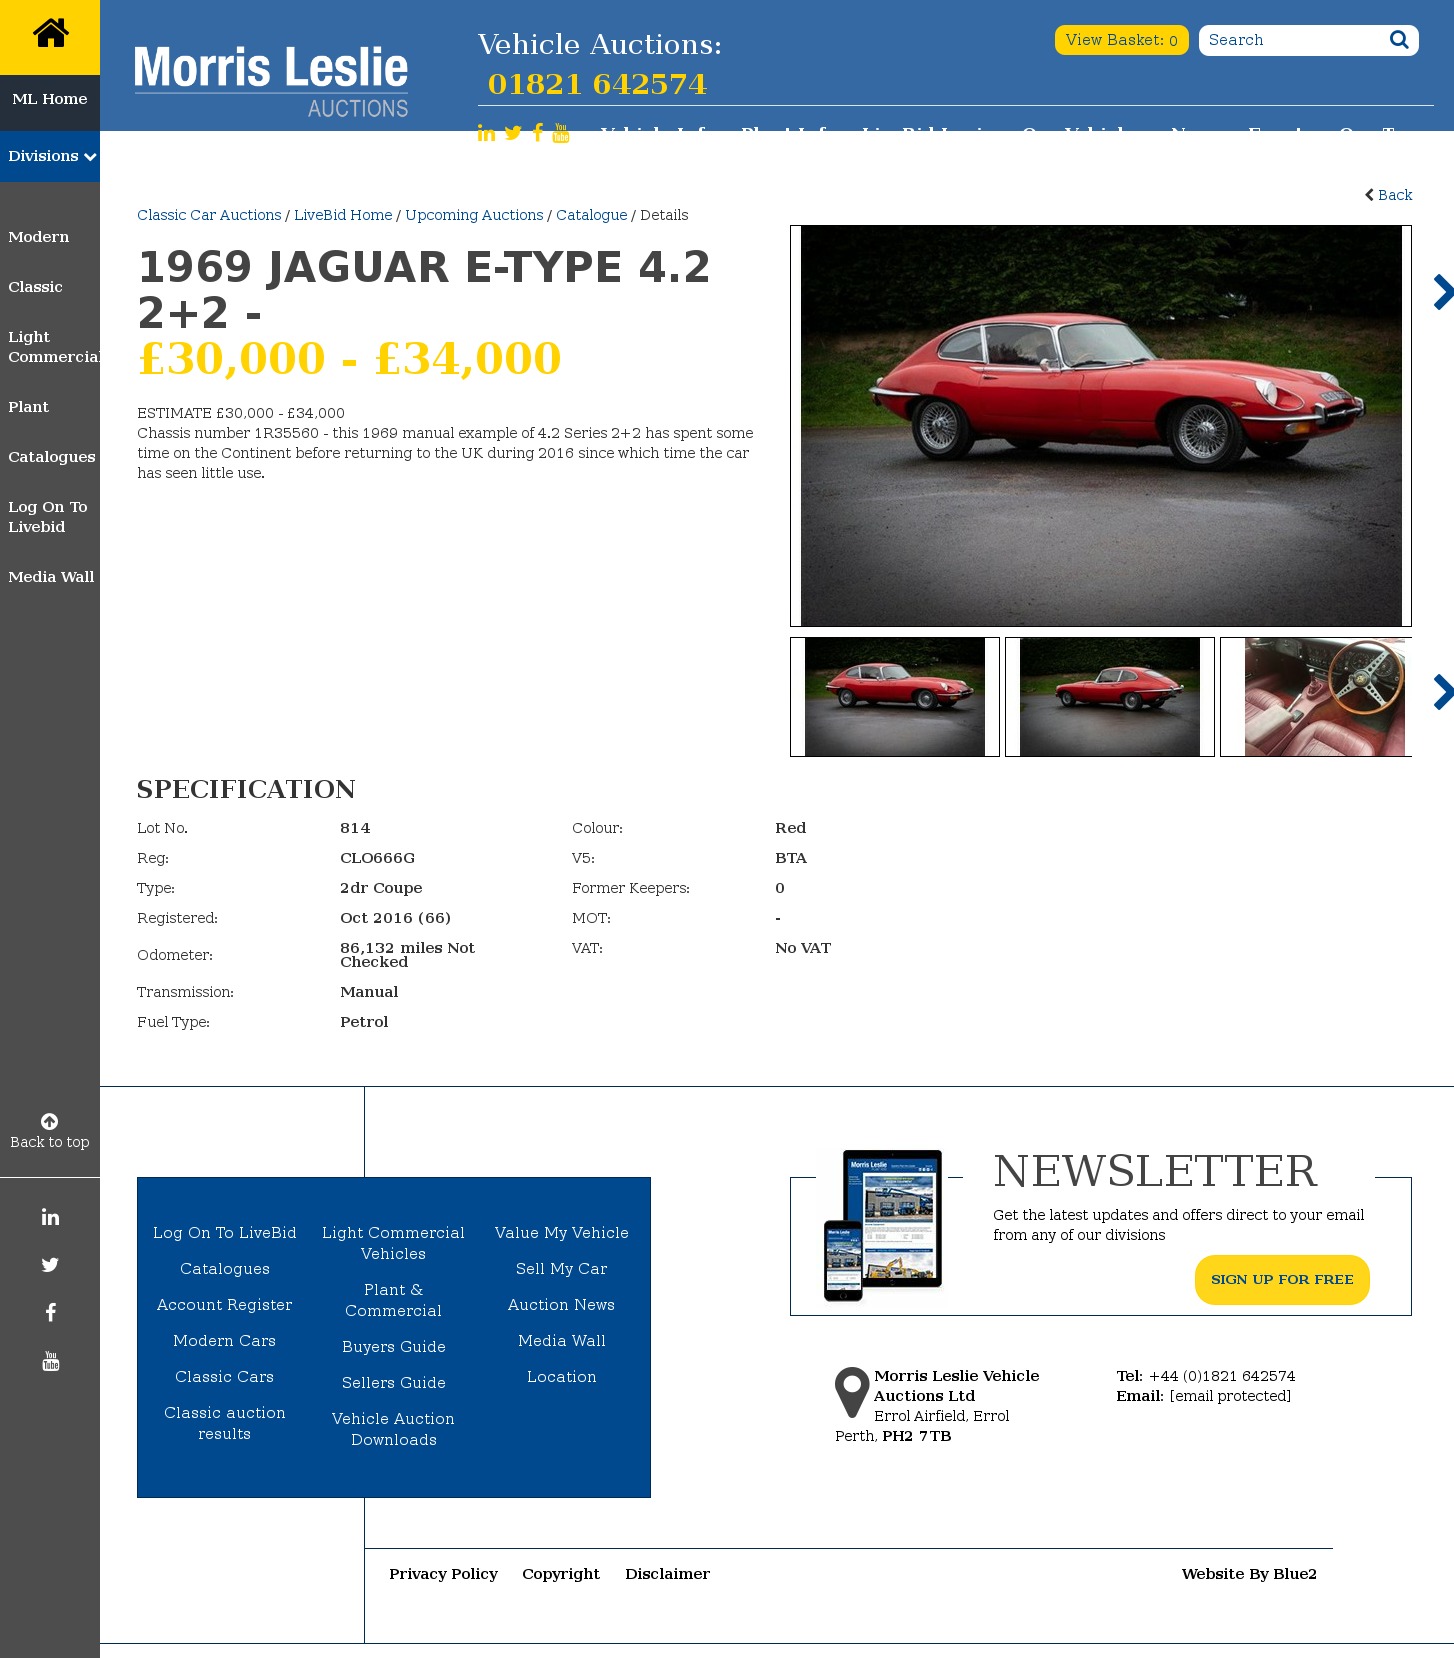Open footer Plant & Commercial link

coord(394,1300)
